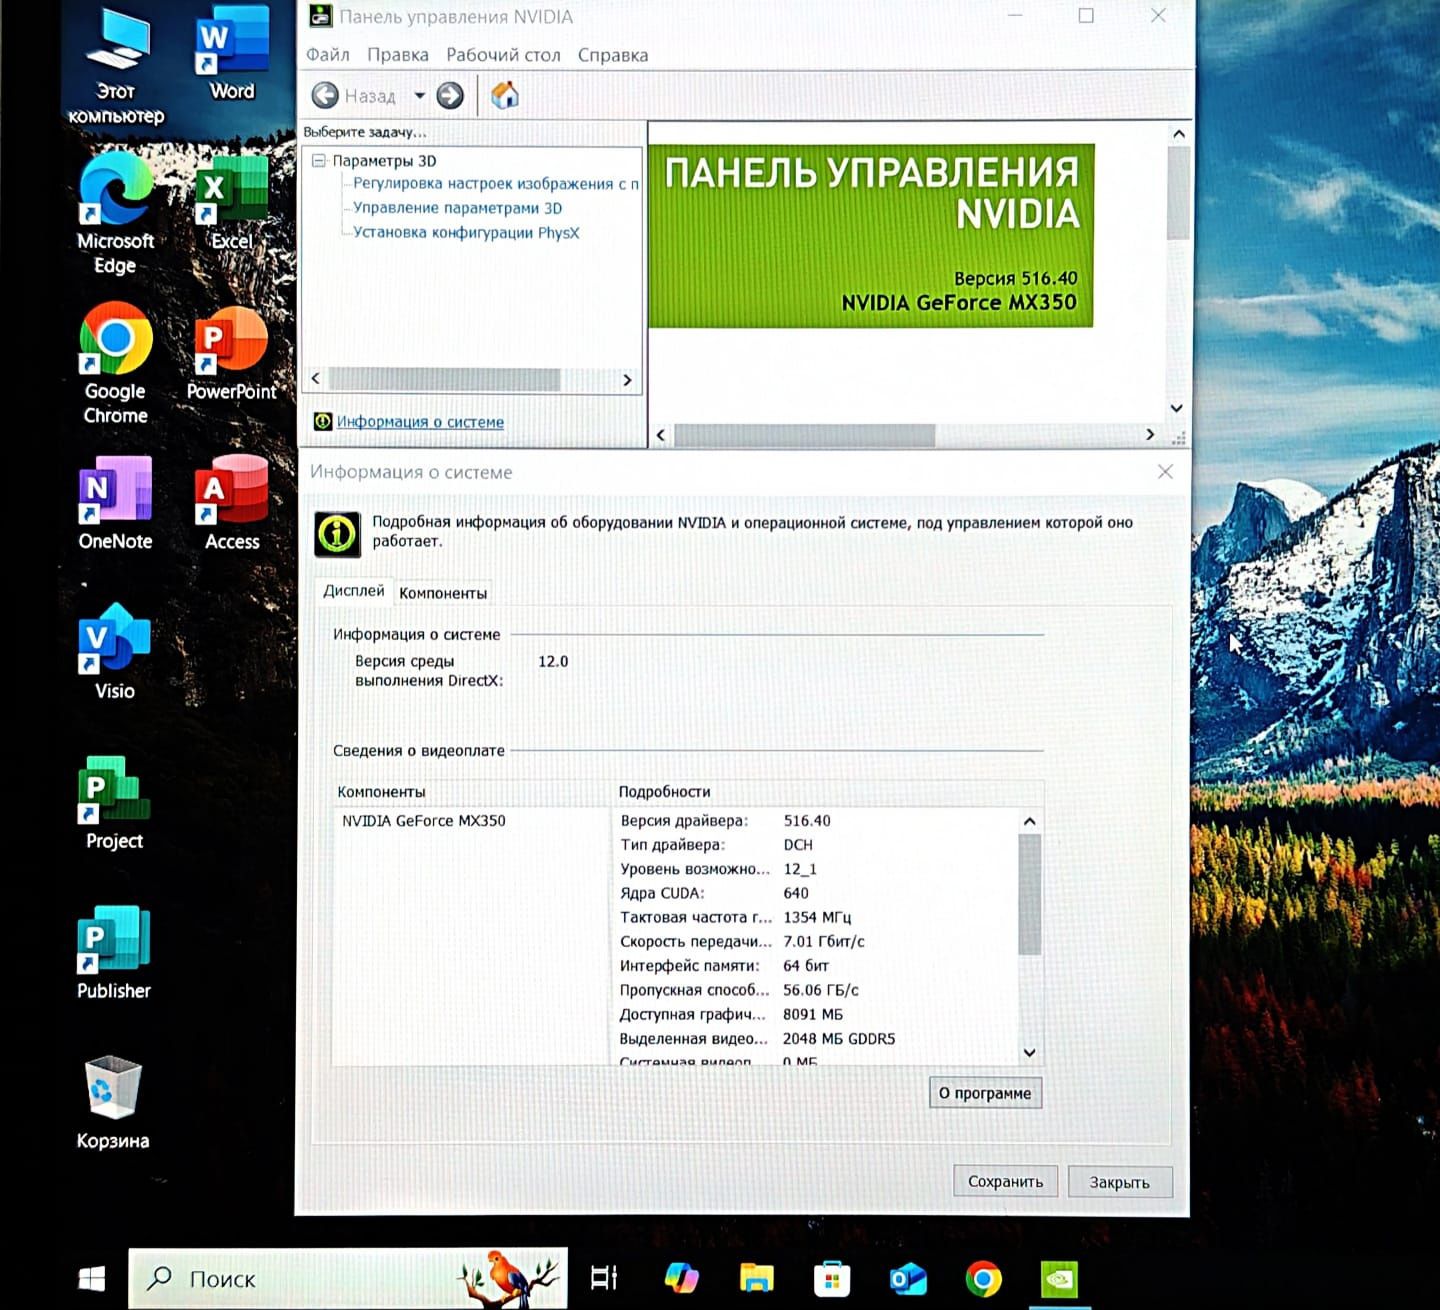Switch to the Компоненты tab

pos(443,593)
